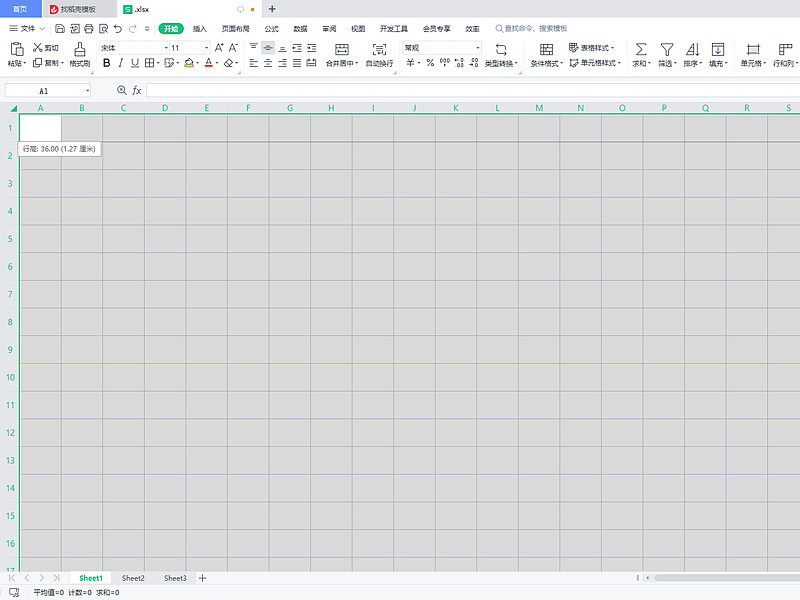Image resolution: width=800 pixels, height=600 pixels.
Task: Toggle vertical middle alignment
Action: 268,47
